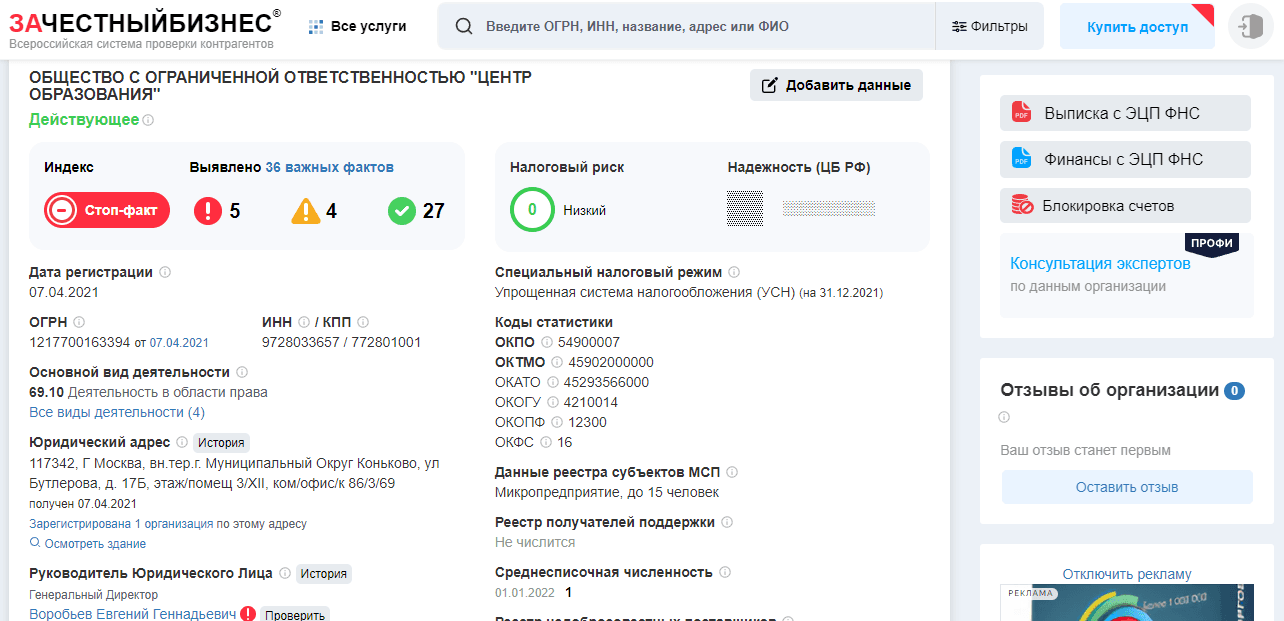
Task: Click the grid icon beside "Все услуги"
Action: [x=317, y=25]
